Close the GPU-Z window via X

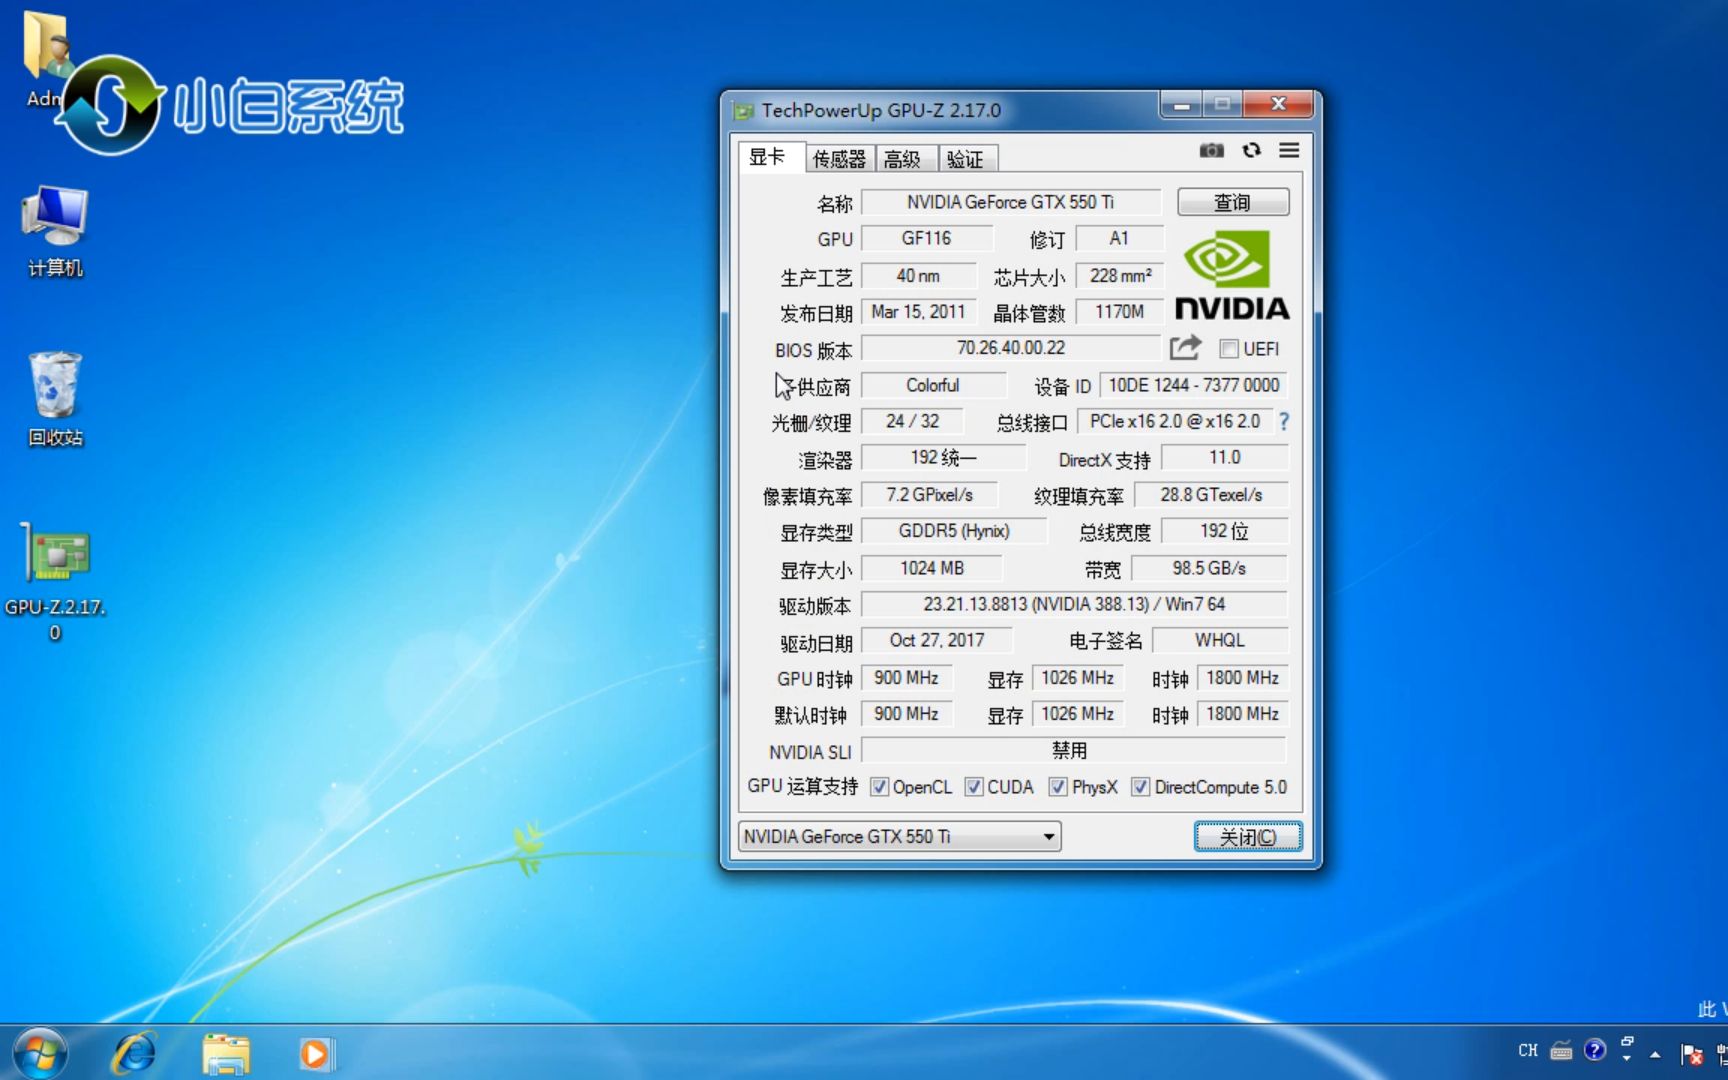[1278, 105]
